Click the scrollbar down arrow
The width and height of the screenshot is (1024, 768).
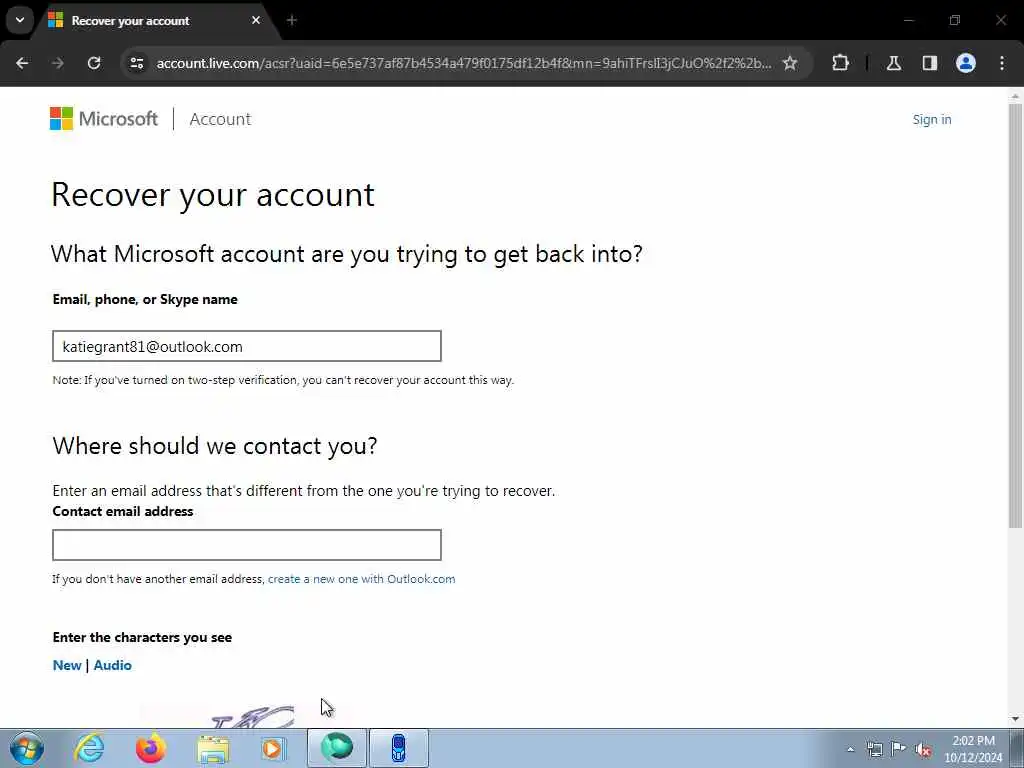coord(1015,718)
